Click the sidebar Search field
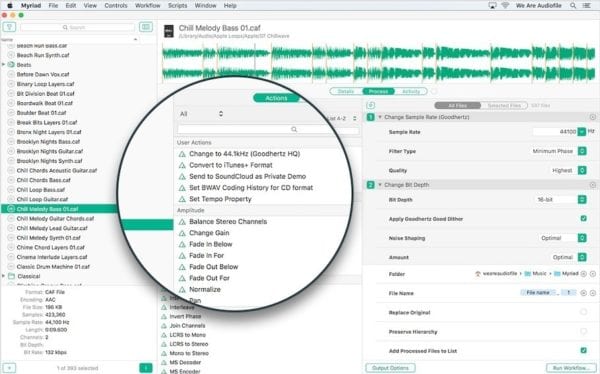Viewport: 600px width, 374px height. point(78,27)
